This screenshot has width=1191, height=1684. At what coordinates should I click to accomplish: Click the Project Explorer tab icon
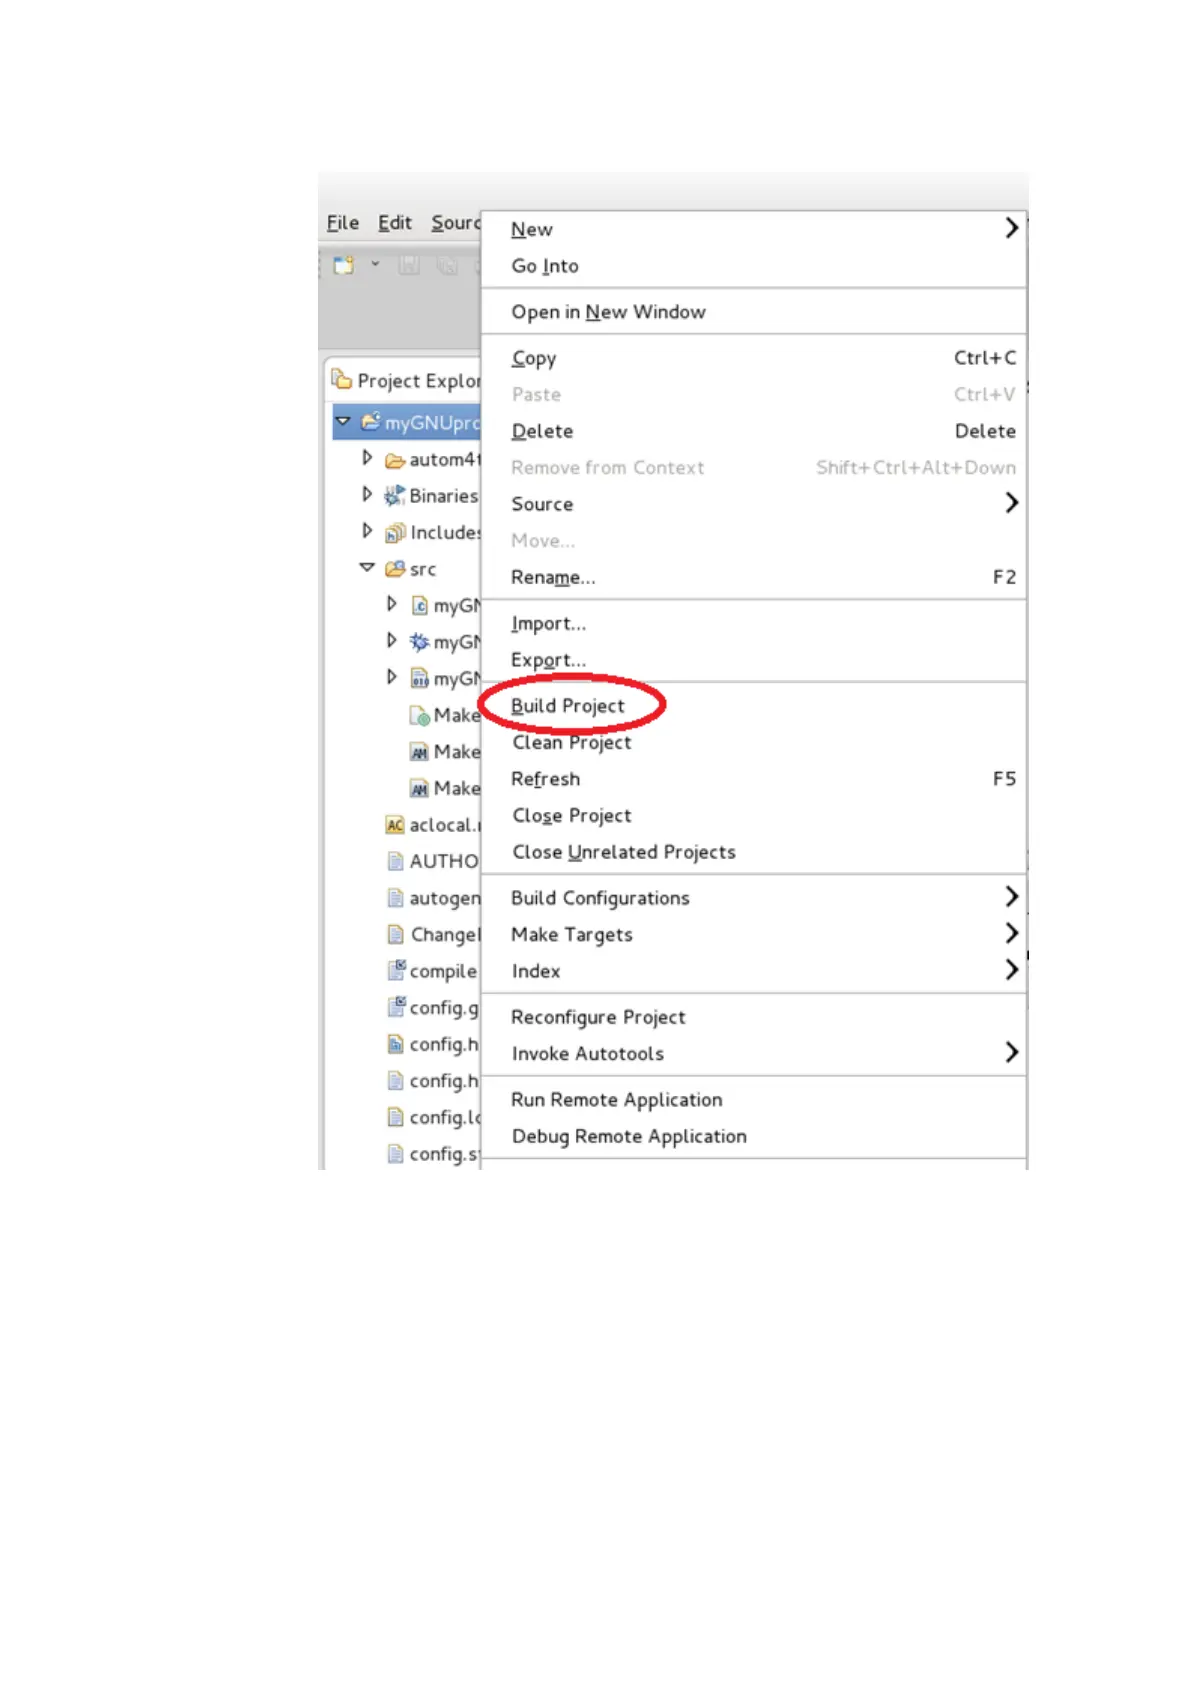(x=342, y=380)
